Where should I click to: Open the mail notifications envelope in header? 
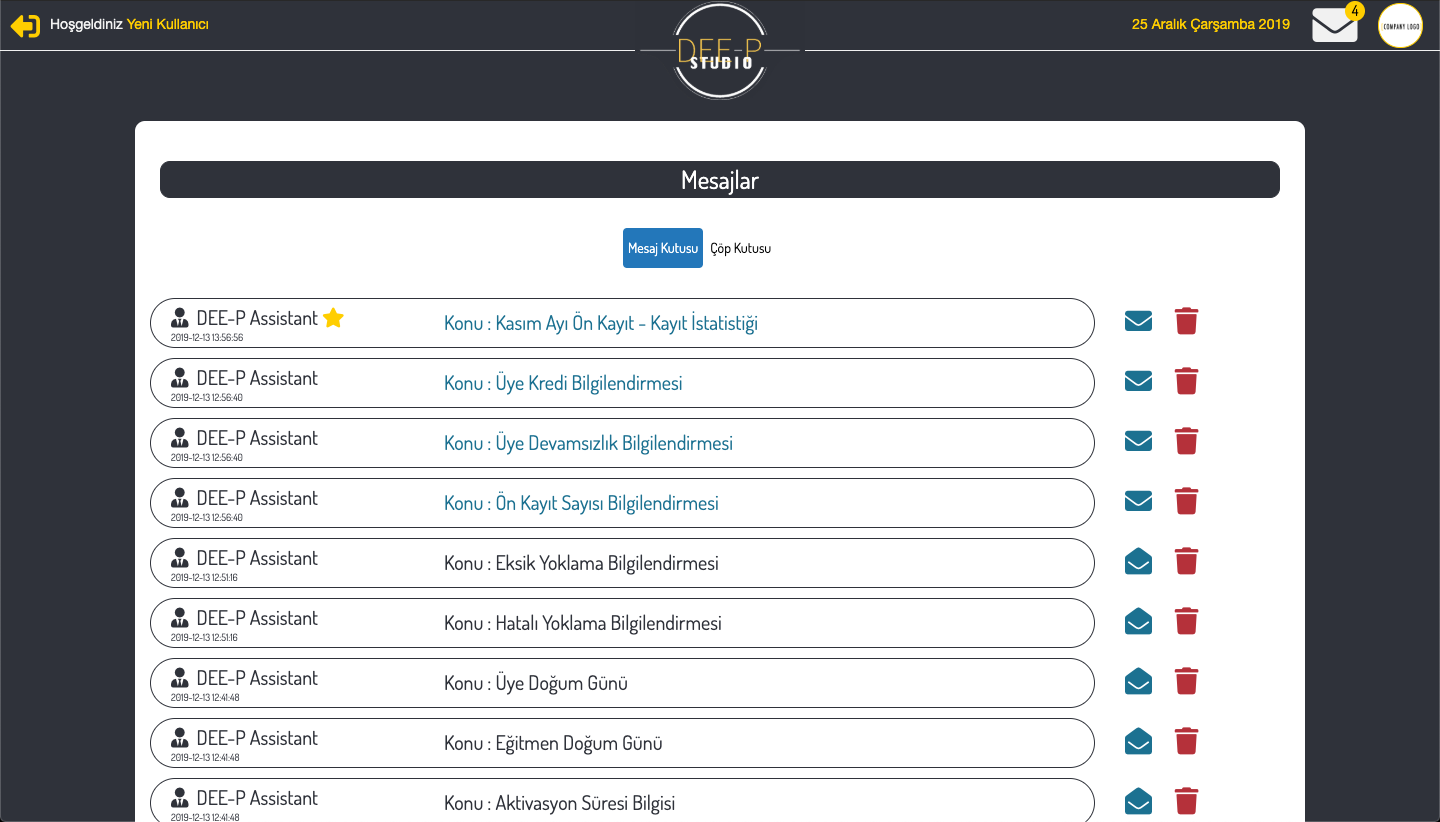point(1335,25)
